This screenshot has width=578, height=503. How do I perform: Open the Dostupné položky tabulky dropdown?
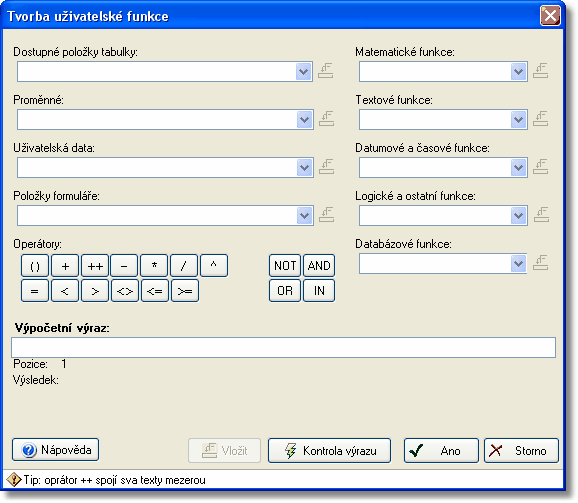coord(304,71)
